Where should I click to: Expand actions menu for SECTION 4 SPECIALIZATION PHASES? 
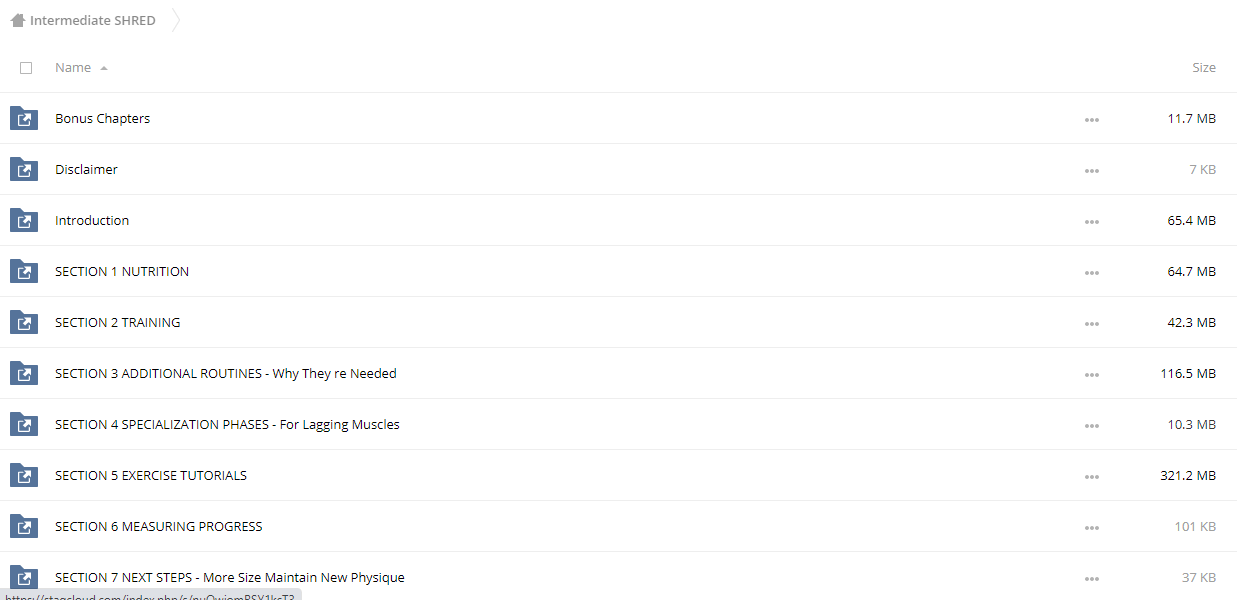(x=1091, y=426)
